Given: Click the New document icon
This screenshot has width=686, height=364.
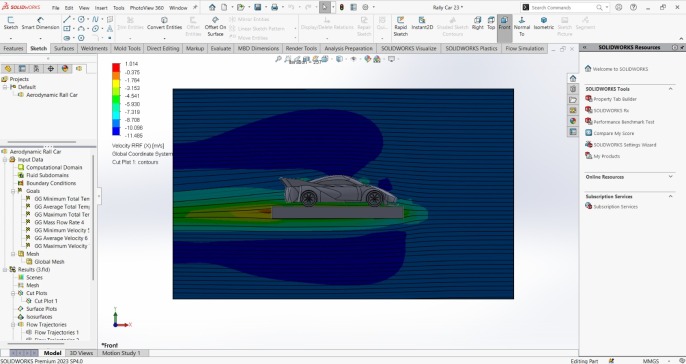Looking at the screenshot, I should click(x=224, y=7).
